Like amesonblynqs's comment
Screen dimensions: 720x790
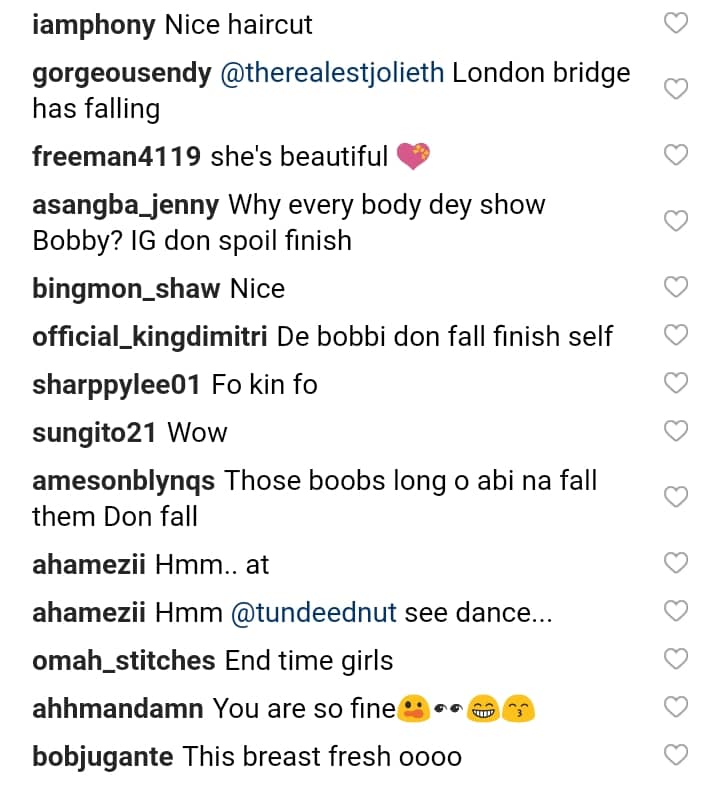click(x=677, y=497)
